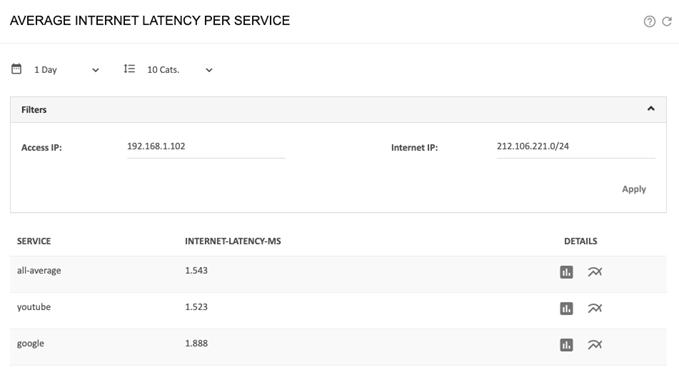
Task: Focus the Internet IP input field
Action: pyautogui.click(x=576, y=147)
